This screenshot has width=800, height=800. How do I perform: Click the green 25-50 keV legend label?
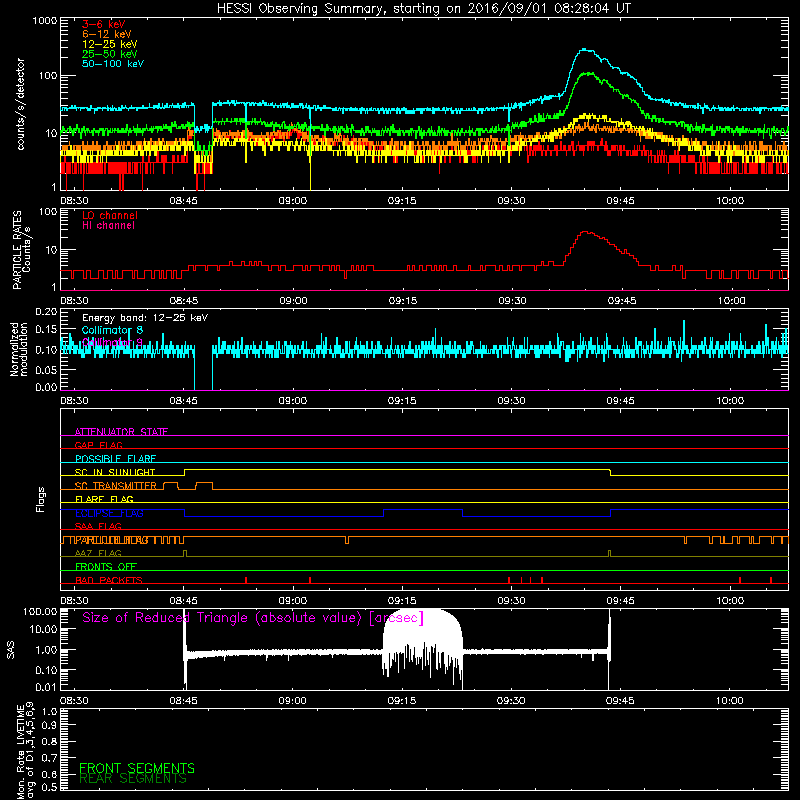tap(110, 54)
